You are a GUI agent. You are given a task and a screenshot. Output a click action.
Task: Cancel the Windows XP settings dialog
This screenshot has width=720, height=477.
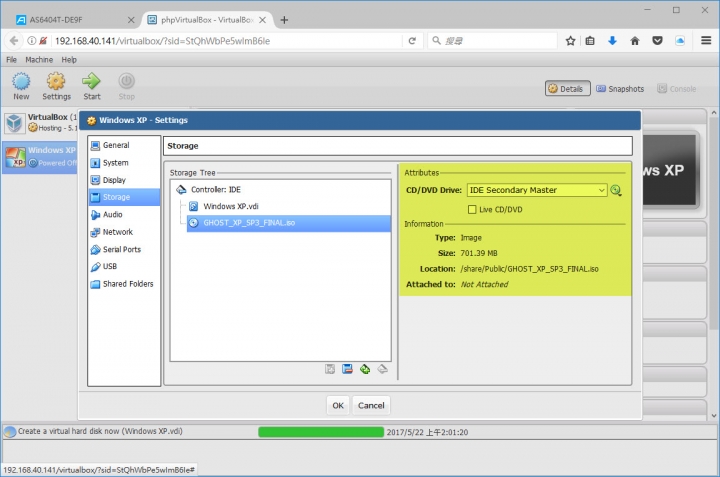coord(371,405)
